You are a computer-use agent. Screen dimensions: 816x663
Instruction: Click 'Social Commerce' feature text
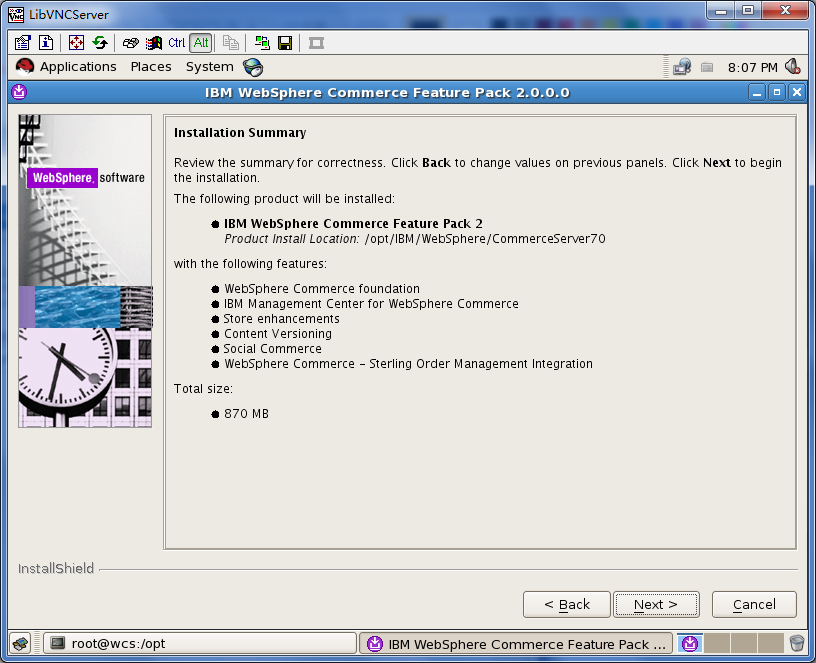pyautogui.click(x=273, y=349)
